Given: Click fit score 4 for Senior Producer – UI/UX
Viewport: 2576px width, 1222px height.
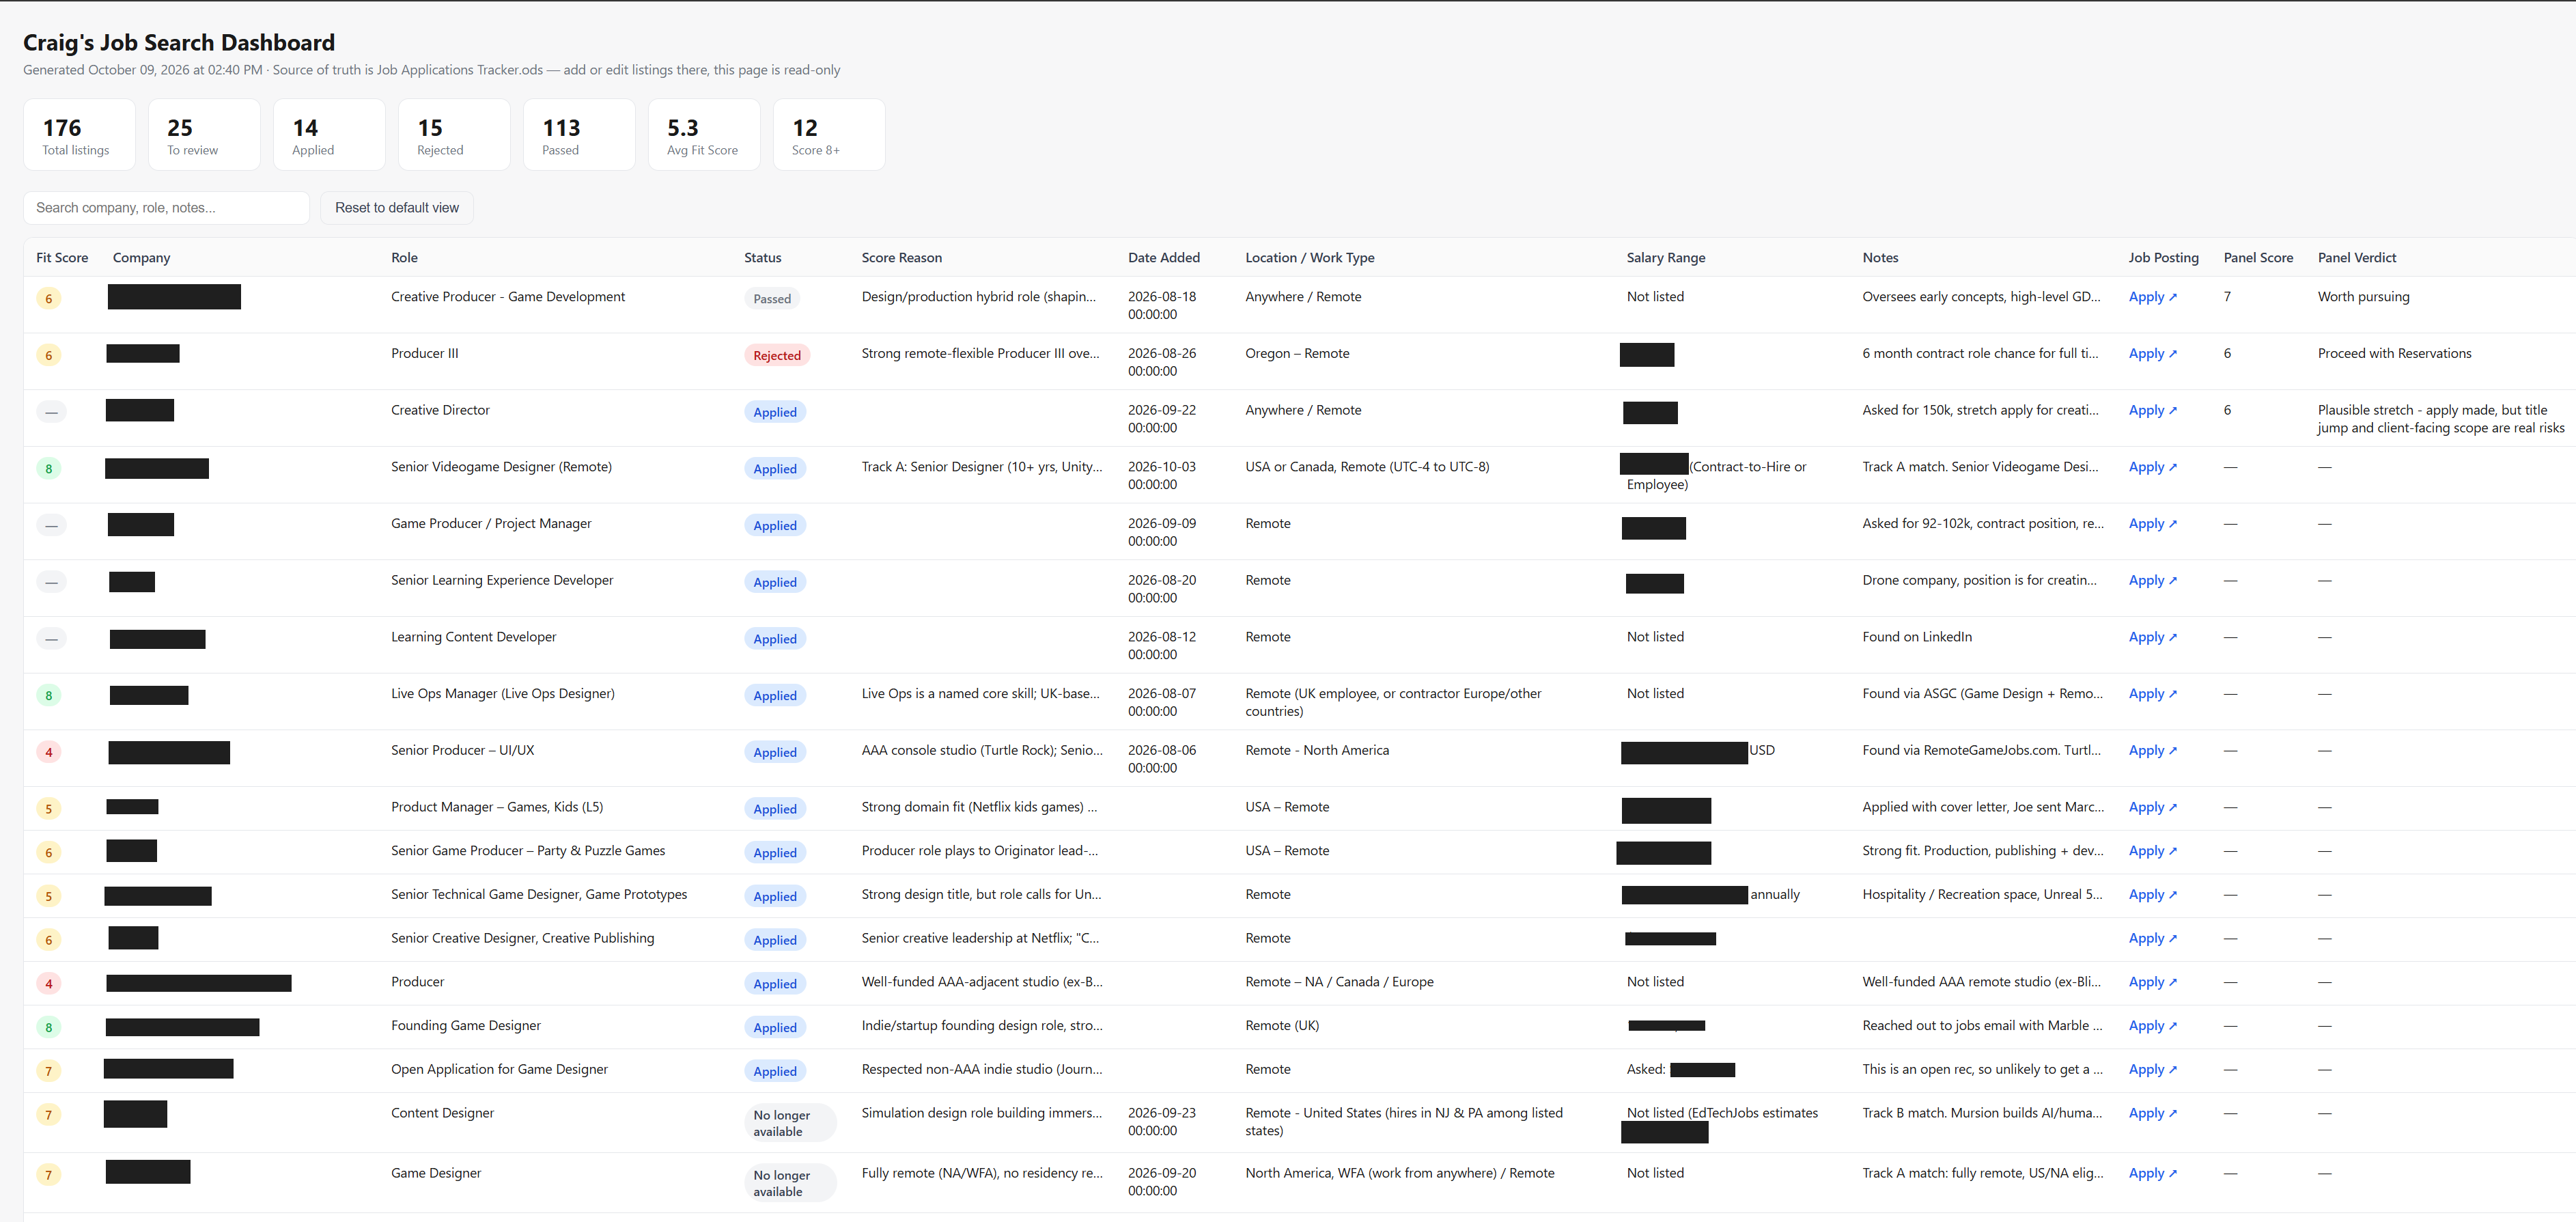Looking at the screenshot, I should coord(48,752).
